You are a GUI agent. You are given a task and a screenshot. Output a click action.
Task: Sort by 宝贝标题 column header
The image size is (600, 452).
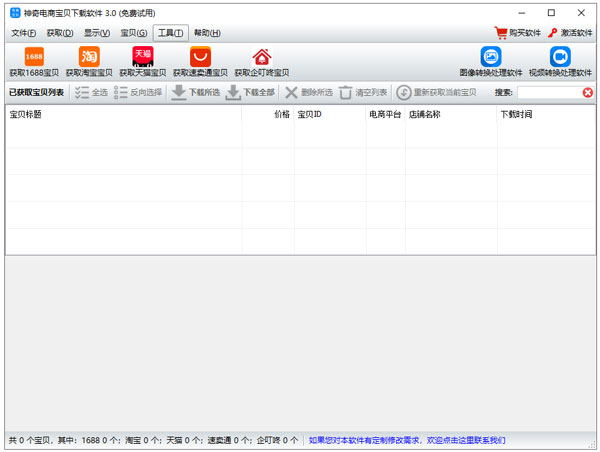pyautogui.click(x=123, y=114)
